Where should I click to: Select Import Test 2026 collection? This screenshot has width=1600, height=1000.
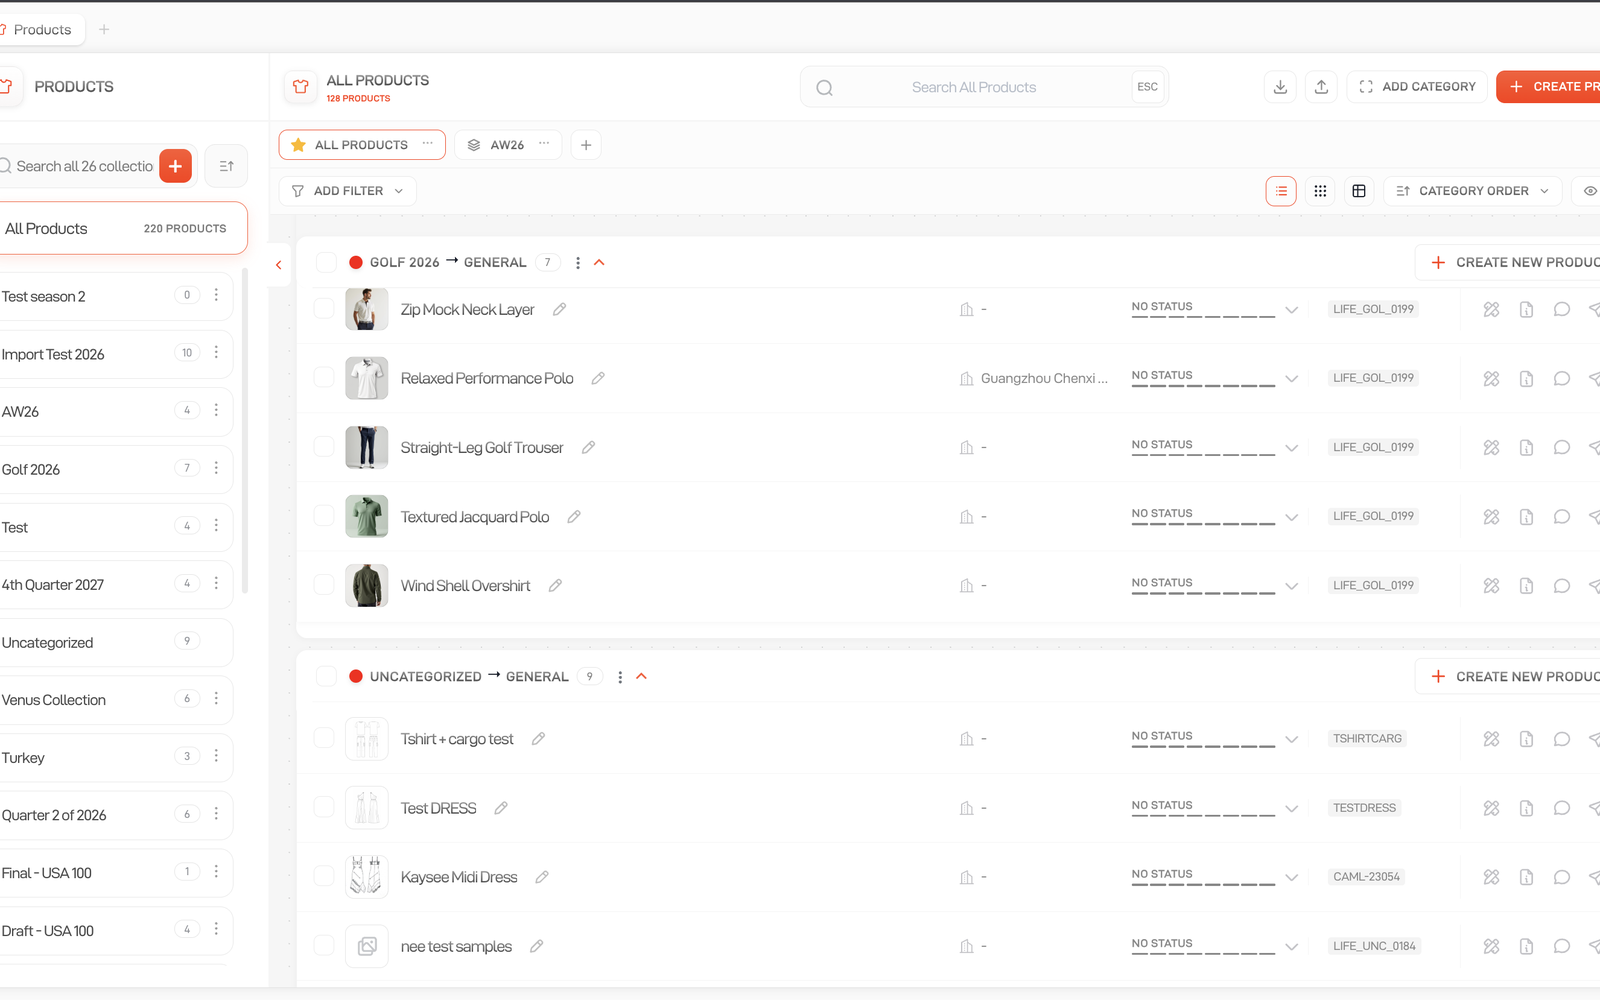(x=115, y=354)
